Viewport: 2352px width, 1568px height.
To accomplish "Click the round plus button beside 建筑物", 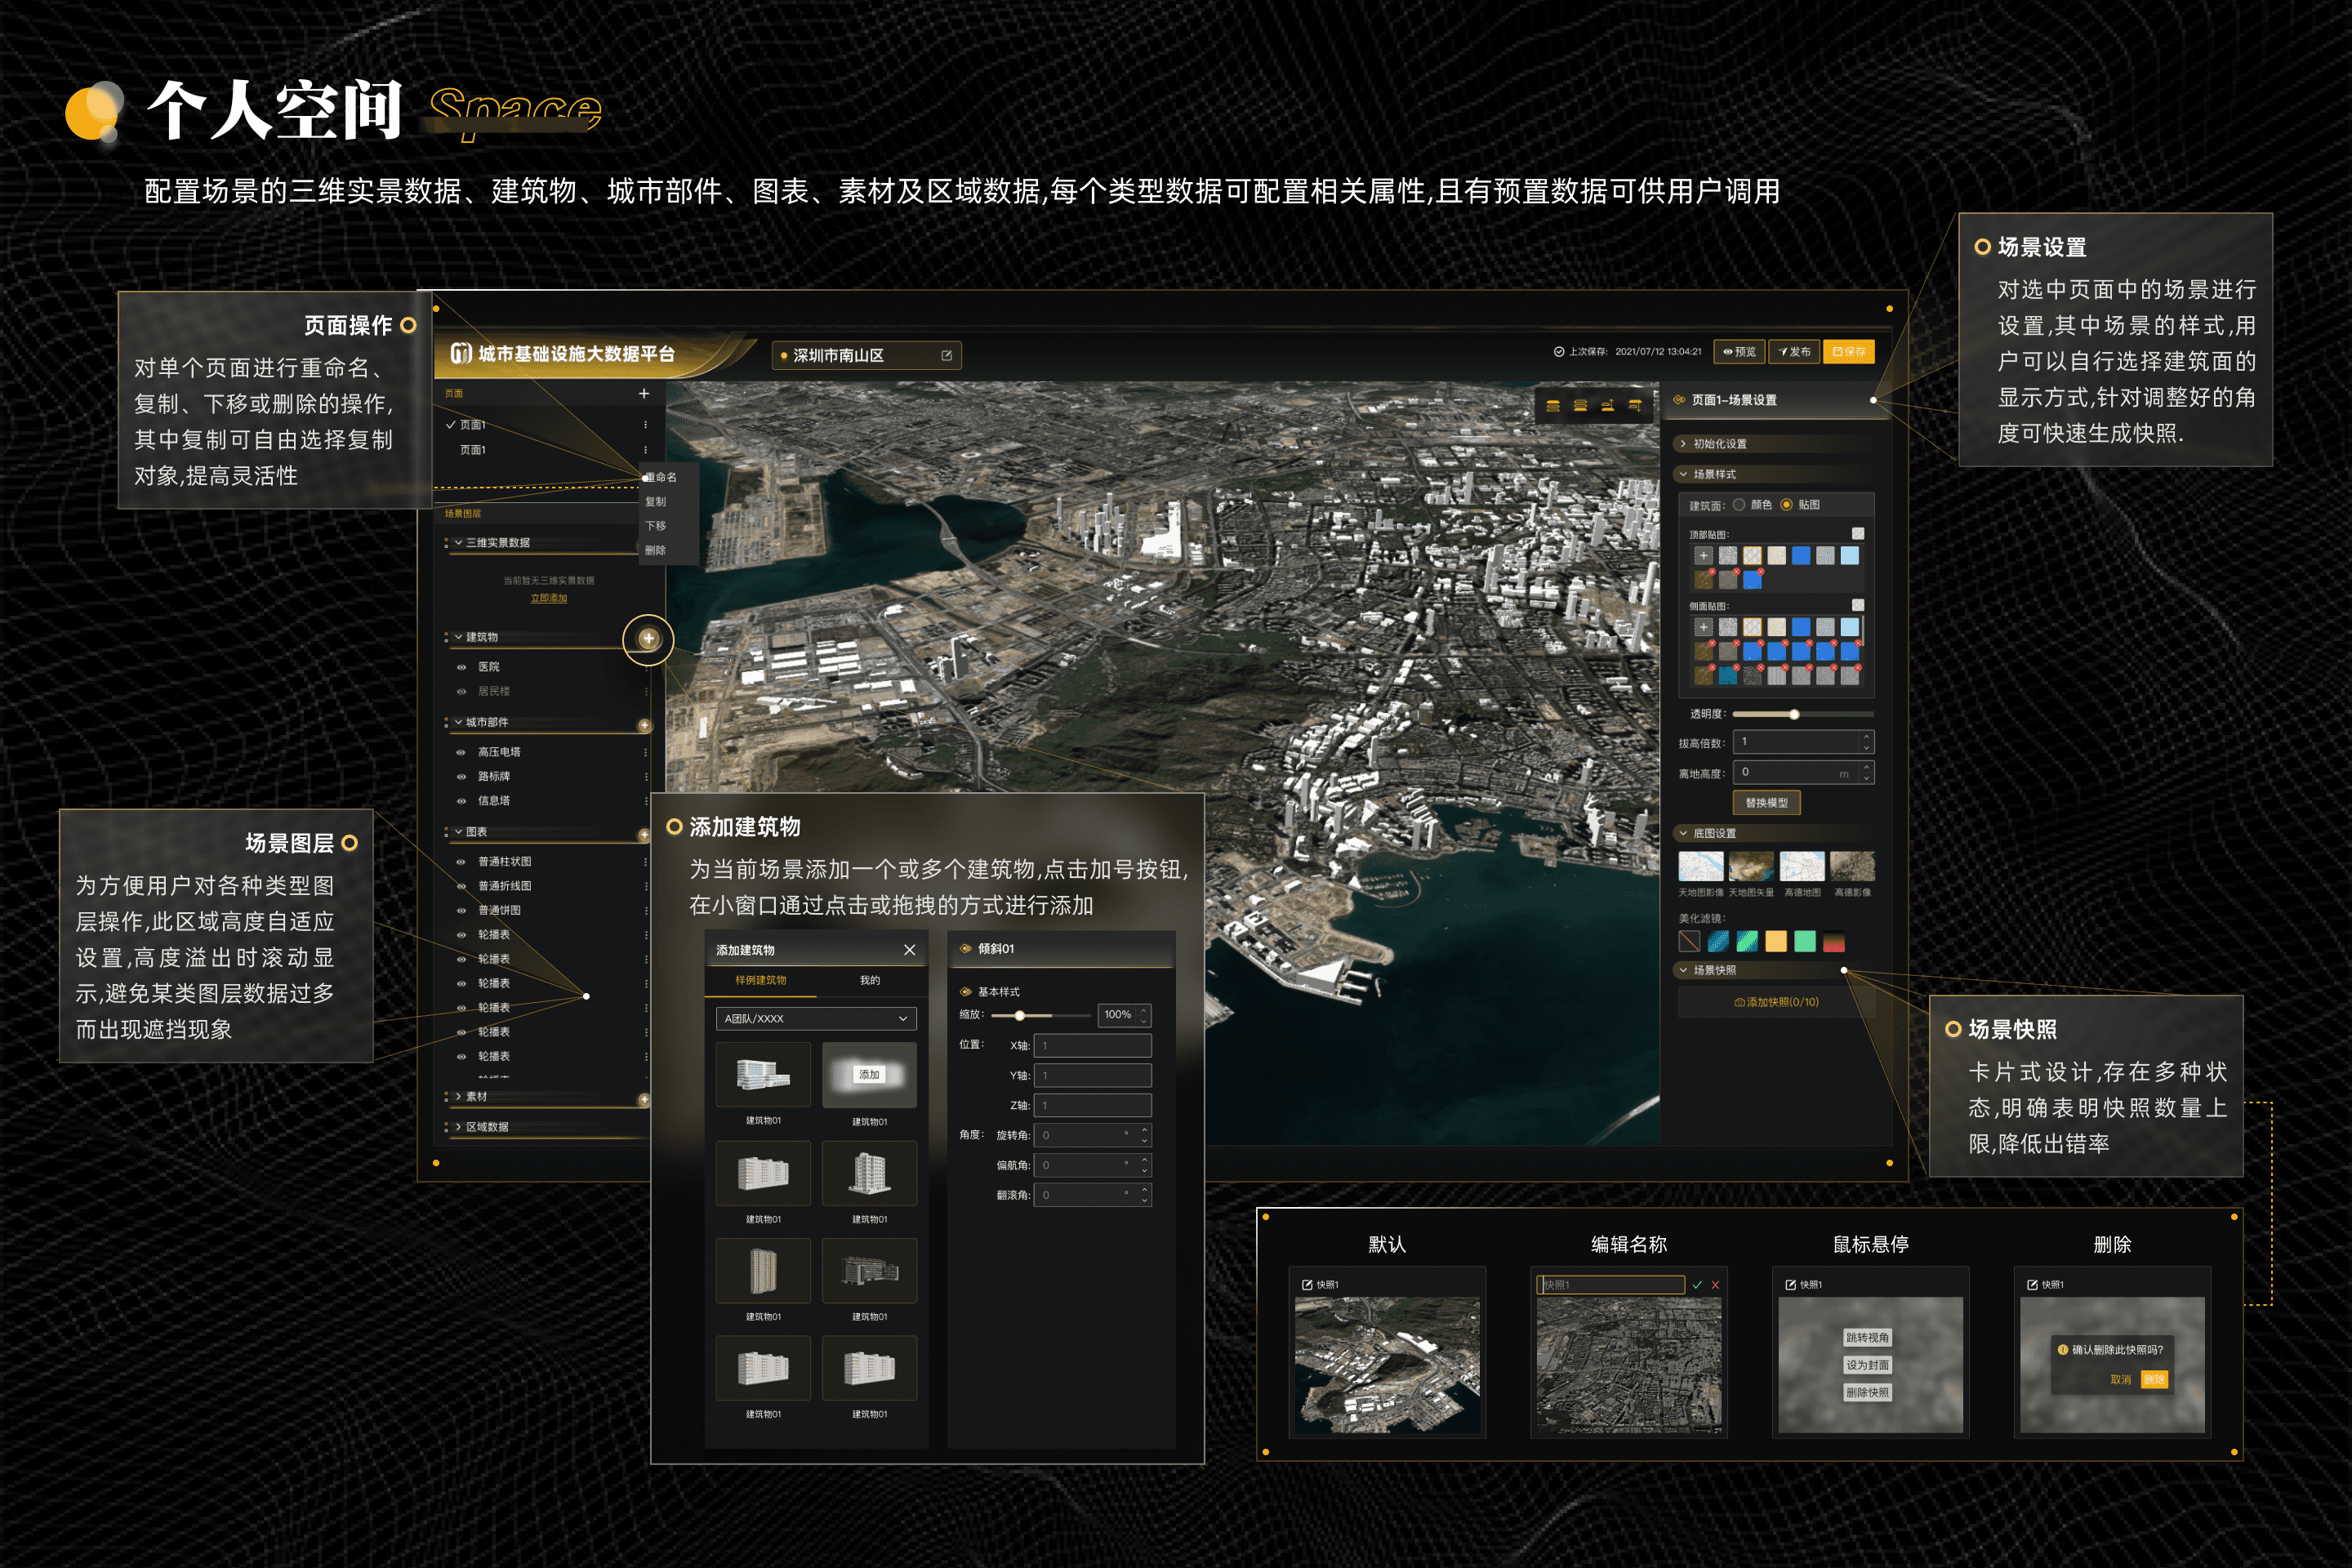I will [x=648, y=639].
